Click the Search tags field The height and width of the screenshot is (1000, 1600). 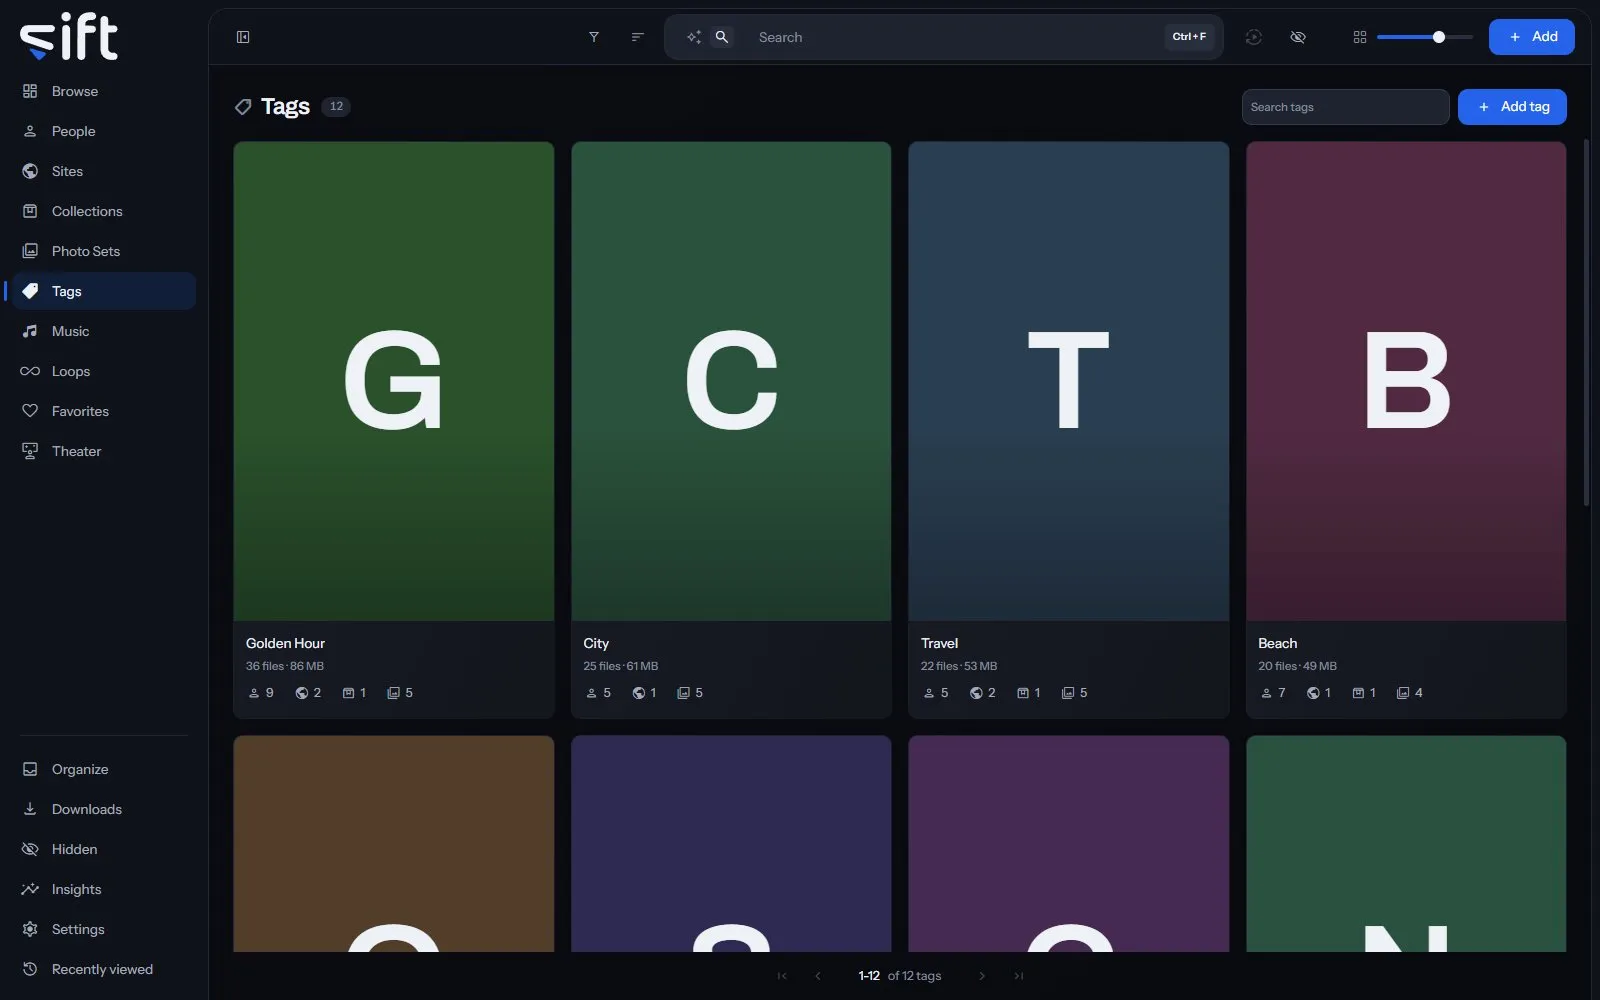[x=1345, y=107]
